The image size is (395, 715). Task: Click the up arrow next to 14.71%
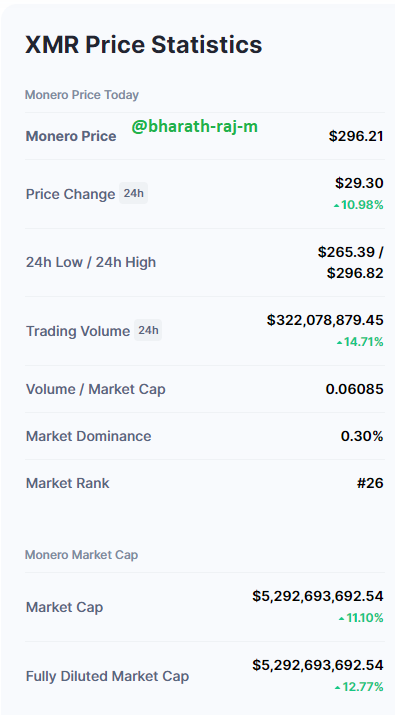click(x=339, y=342)
